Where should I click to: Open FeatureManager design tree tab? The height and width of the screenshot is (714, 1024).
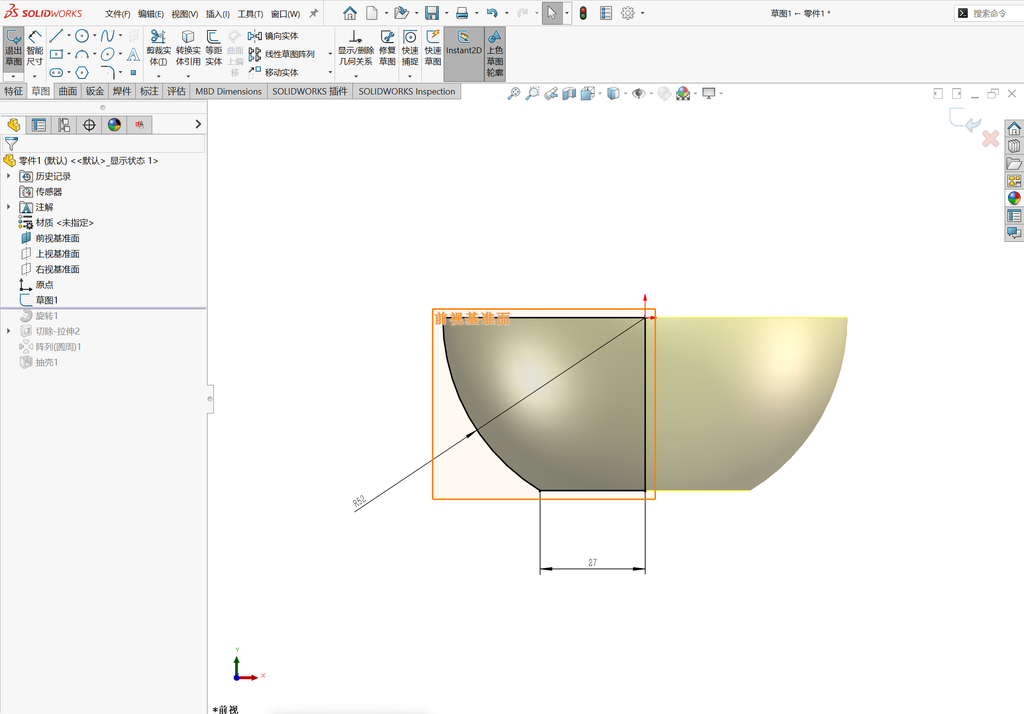click(x=13, y=125)
